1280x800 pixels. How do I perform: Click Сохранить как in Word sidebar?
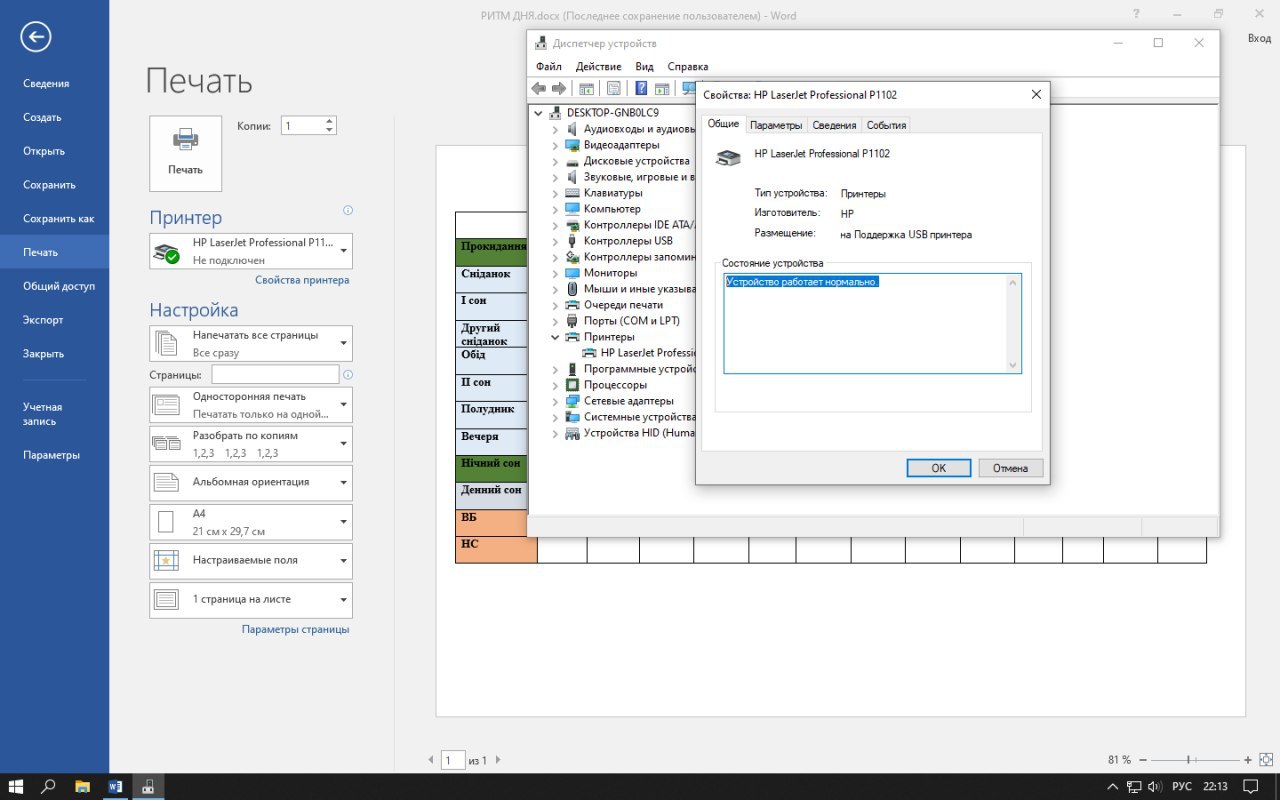click(x=59, y=218)
